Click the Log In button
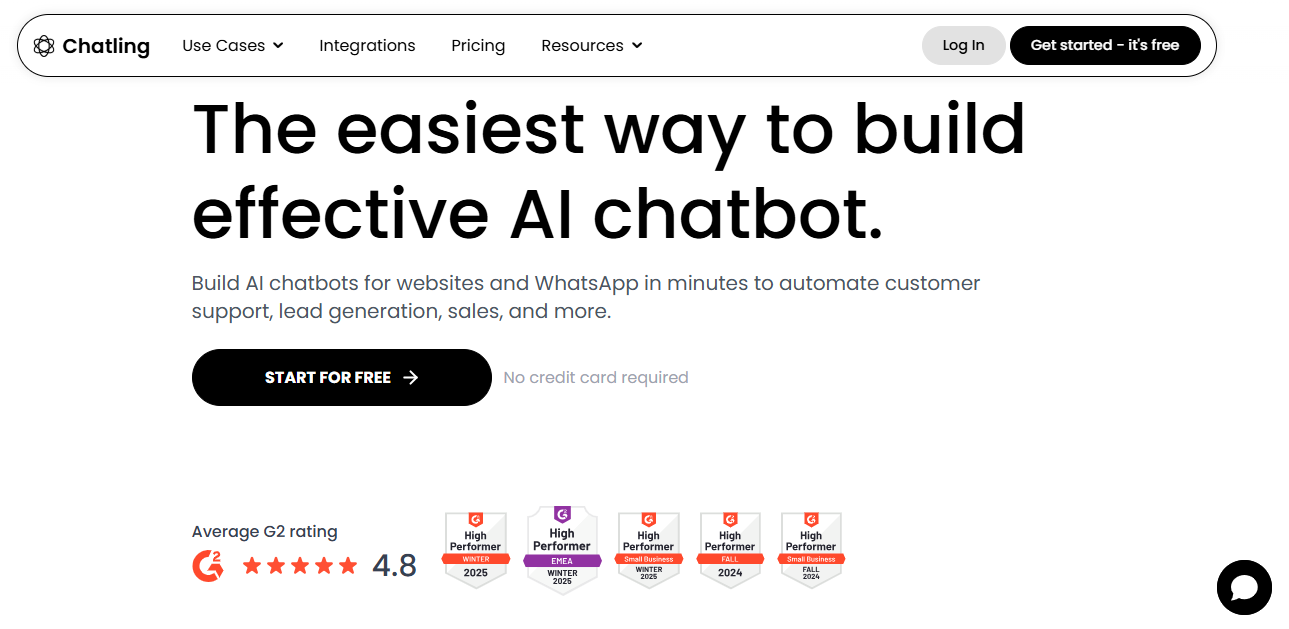Viewport: 1289px width, 629px height. (963, 46)
